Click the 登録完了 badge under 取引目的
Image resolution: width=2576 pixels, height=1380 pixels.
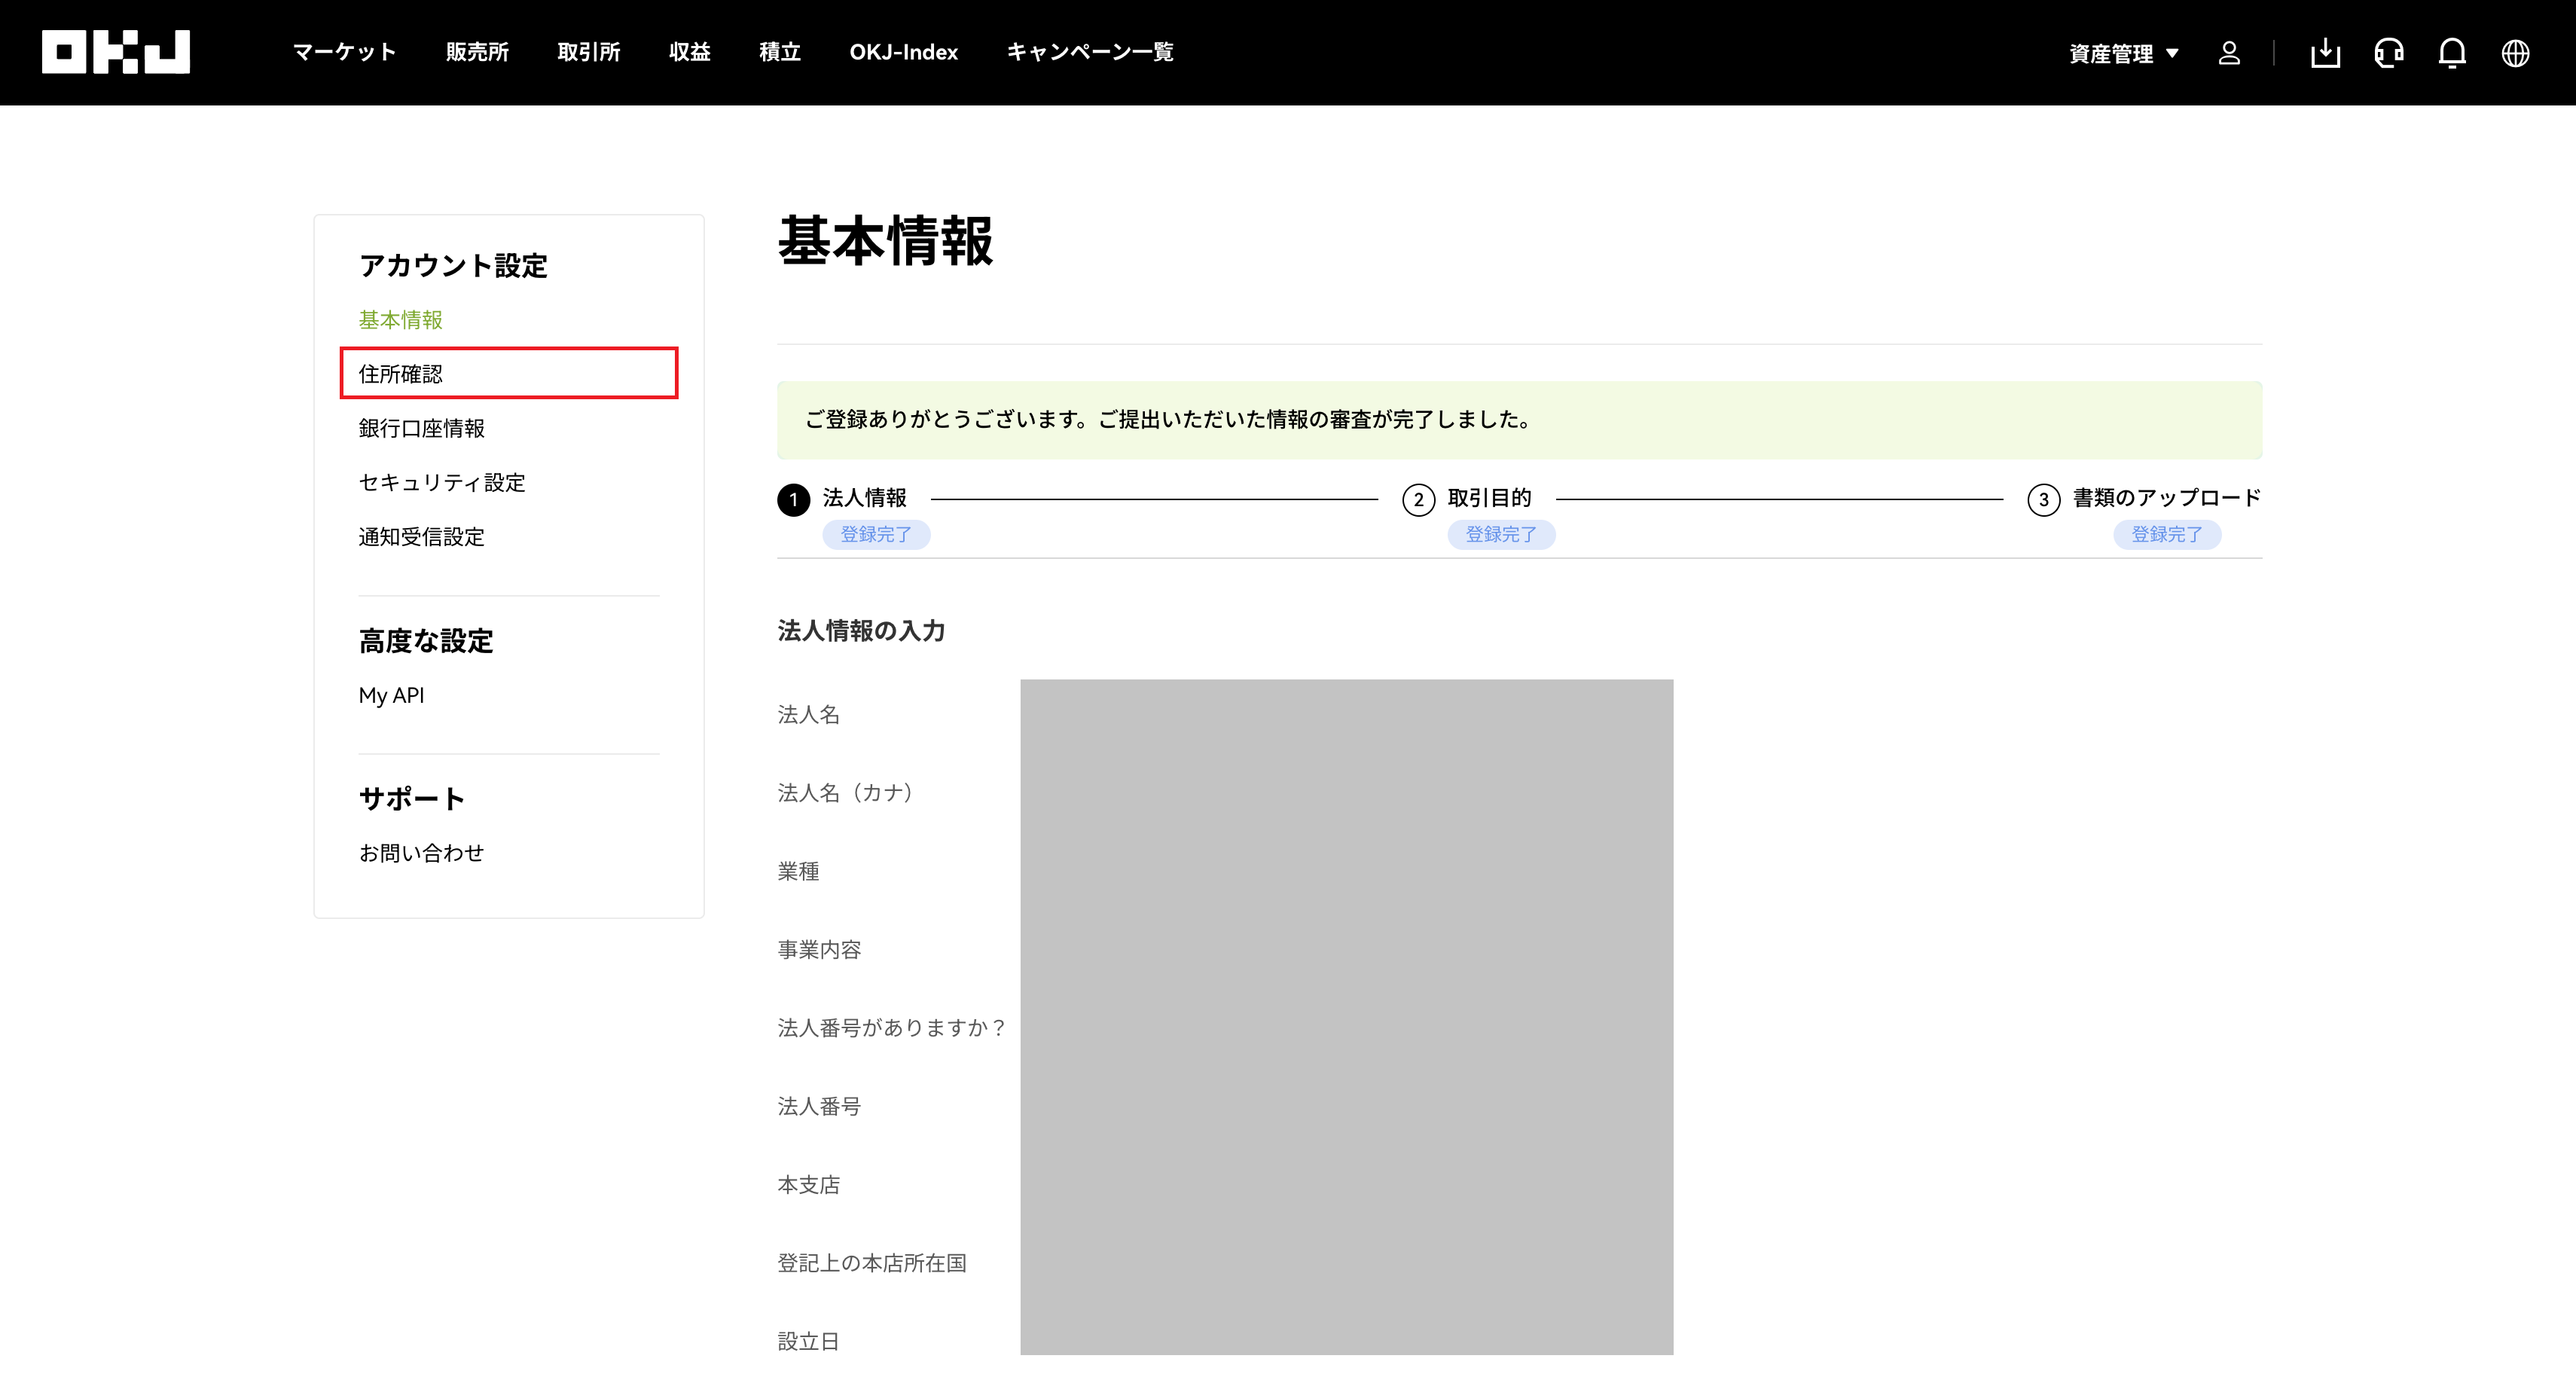point(1501,535)
